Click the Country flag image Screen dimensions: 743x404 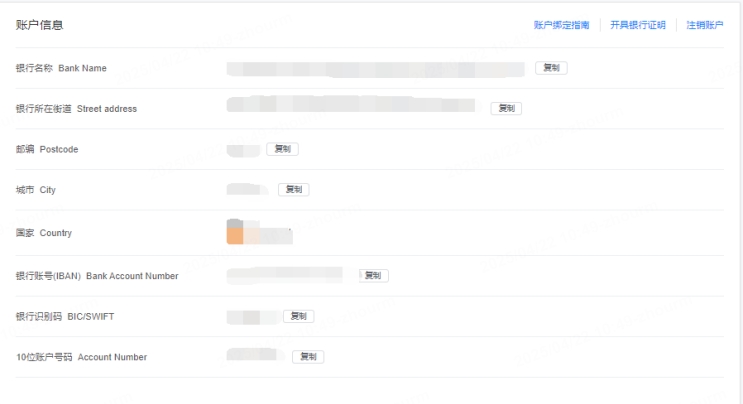[x=236, y=232]
